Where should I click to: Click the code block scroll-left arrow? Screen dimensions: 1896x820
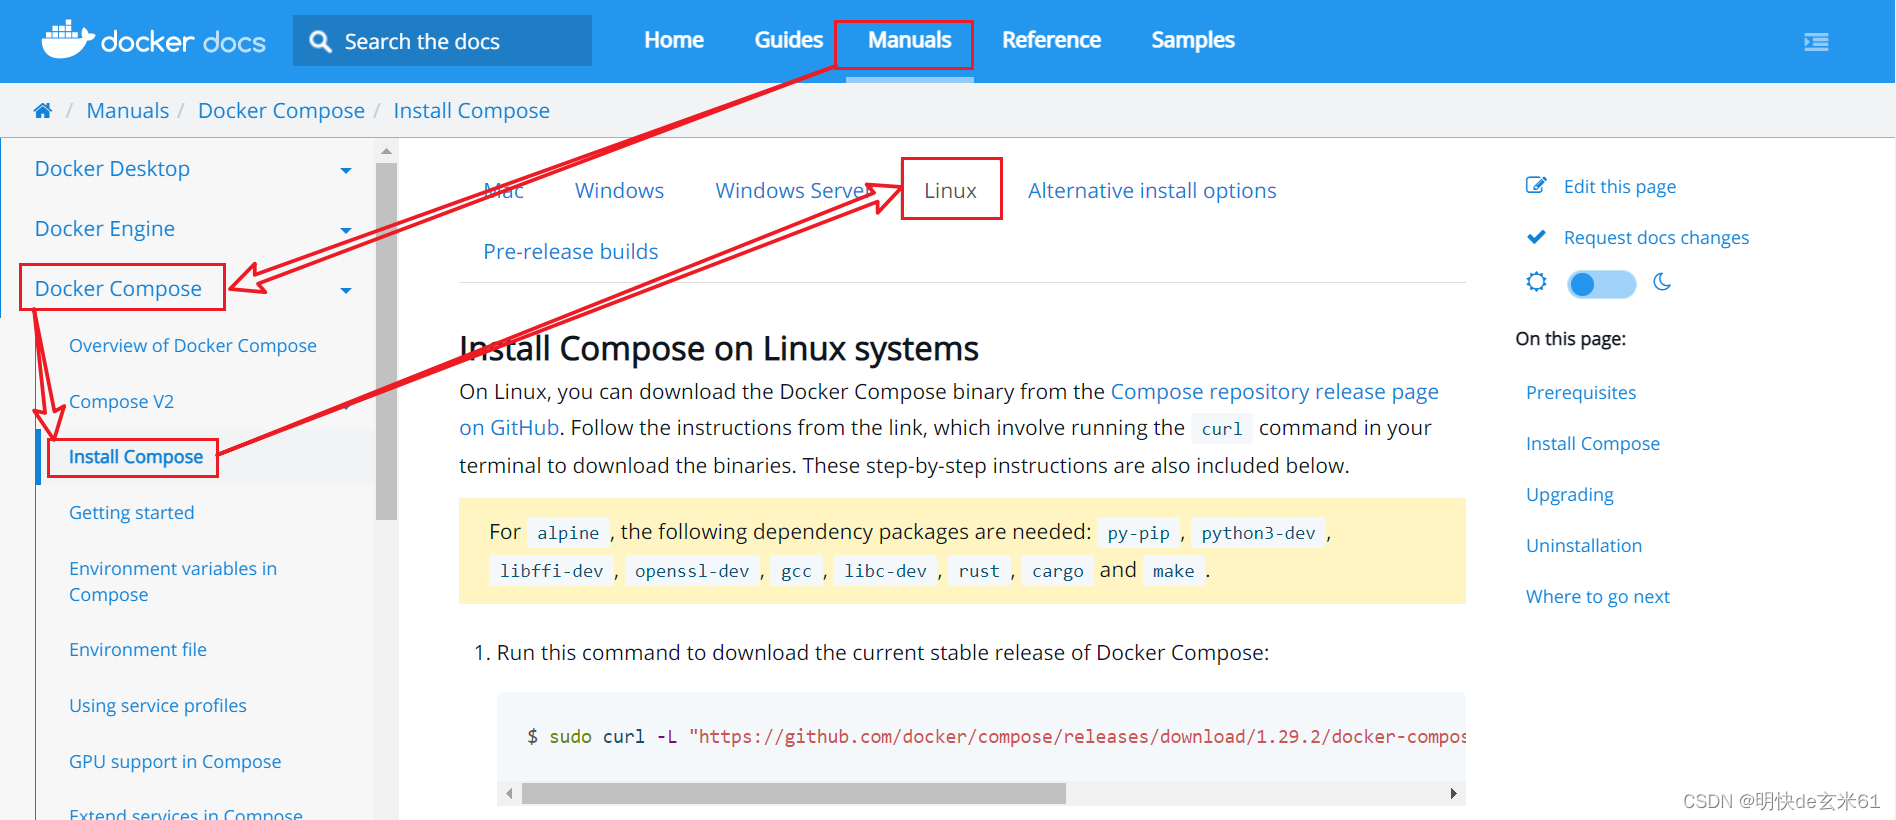pyautogui.click(x=509, y=794)
